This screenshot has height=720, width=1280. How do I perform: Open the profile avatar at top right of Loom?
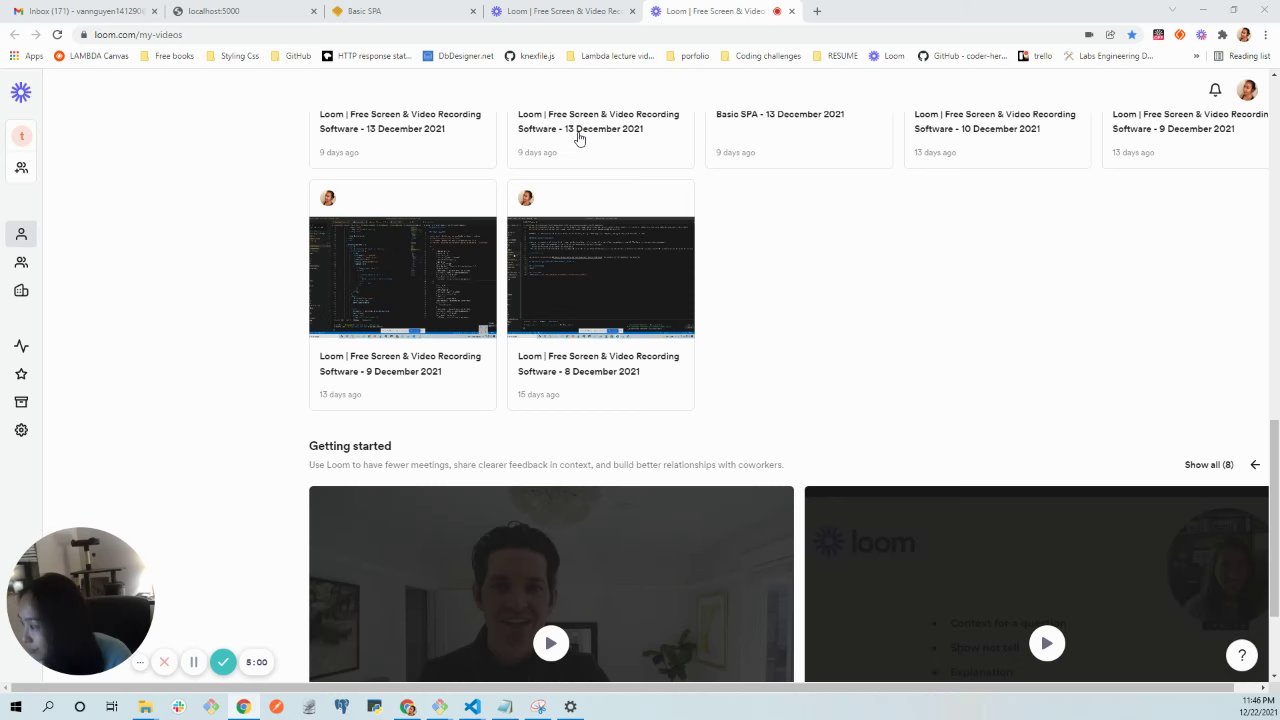point(1247,90)
